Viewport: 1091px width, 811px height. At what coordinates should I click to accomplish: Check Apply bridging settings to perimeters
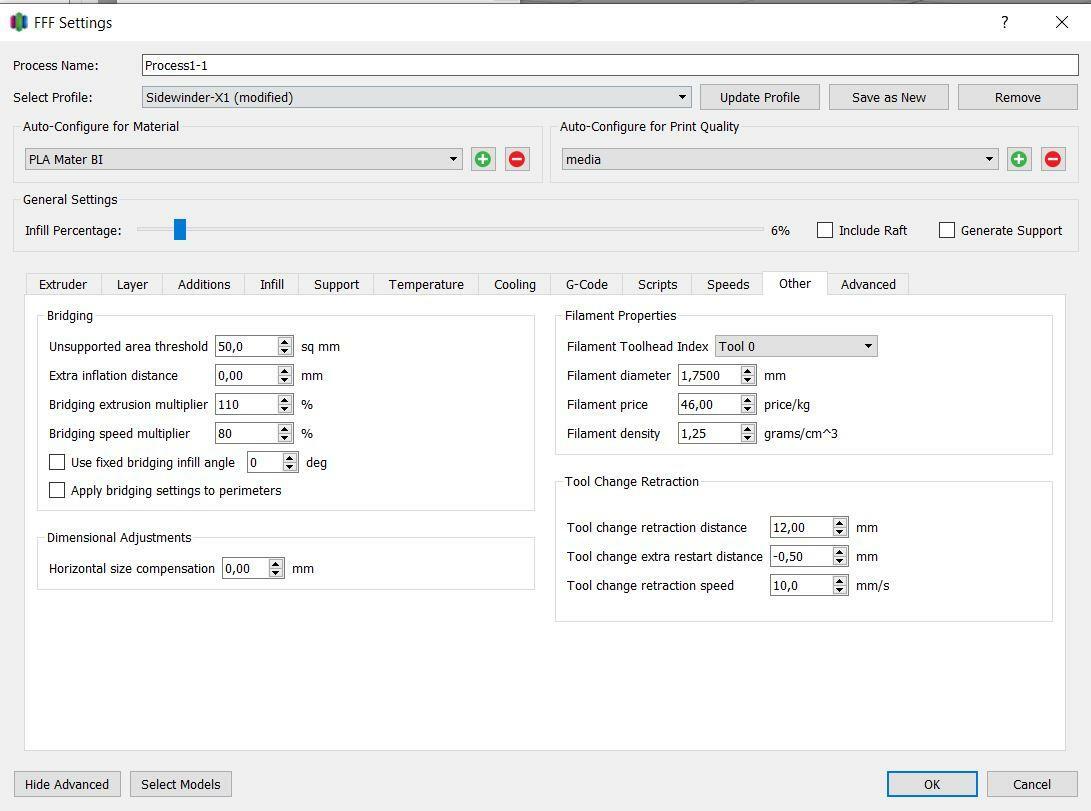[58, 490]
